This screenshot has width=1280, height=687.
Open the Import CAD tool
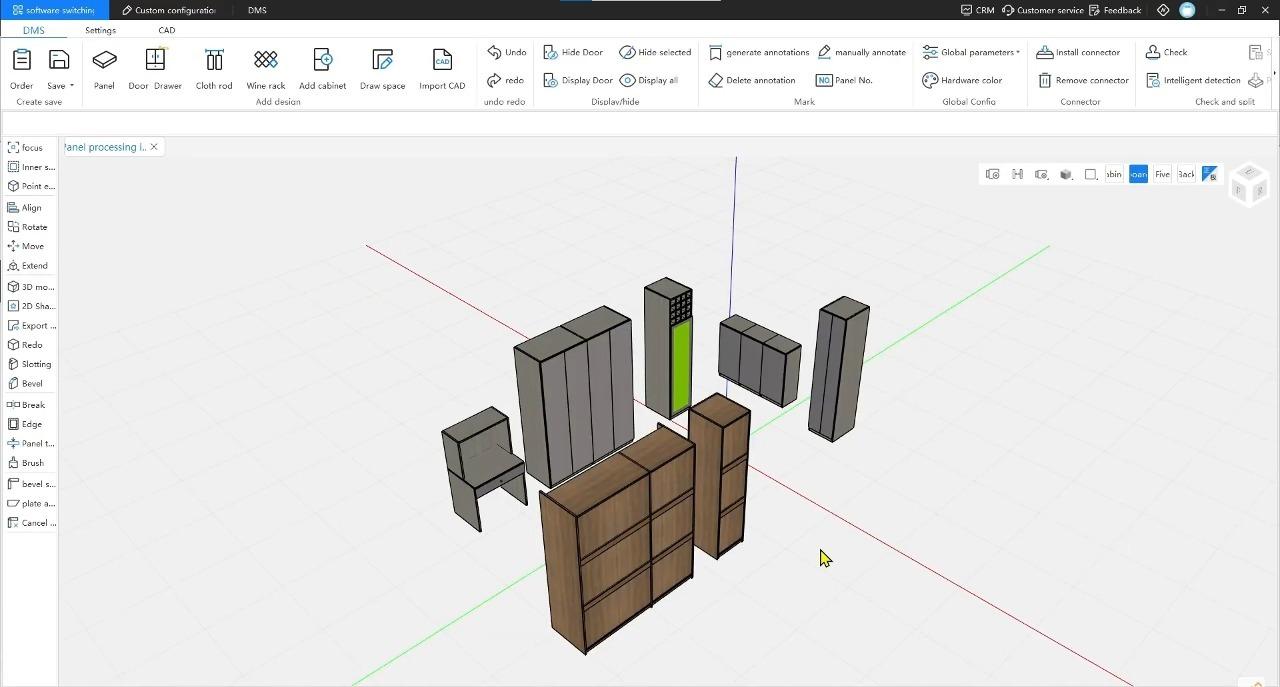pyautogui.click(x=442, y=68)
